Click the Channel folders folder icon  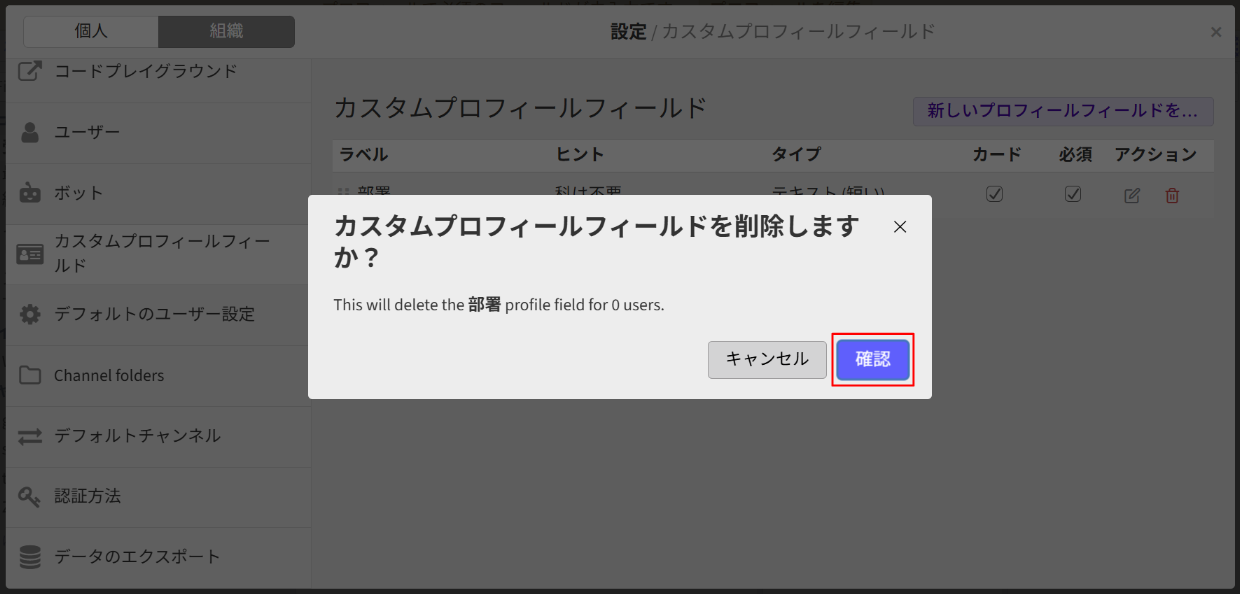click(x=30, y=376)
